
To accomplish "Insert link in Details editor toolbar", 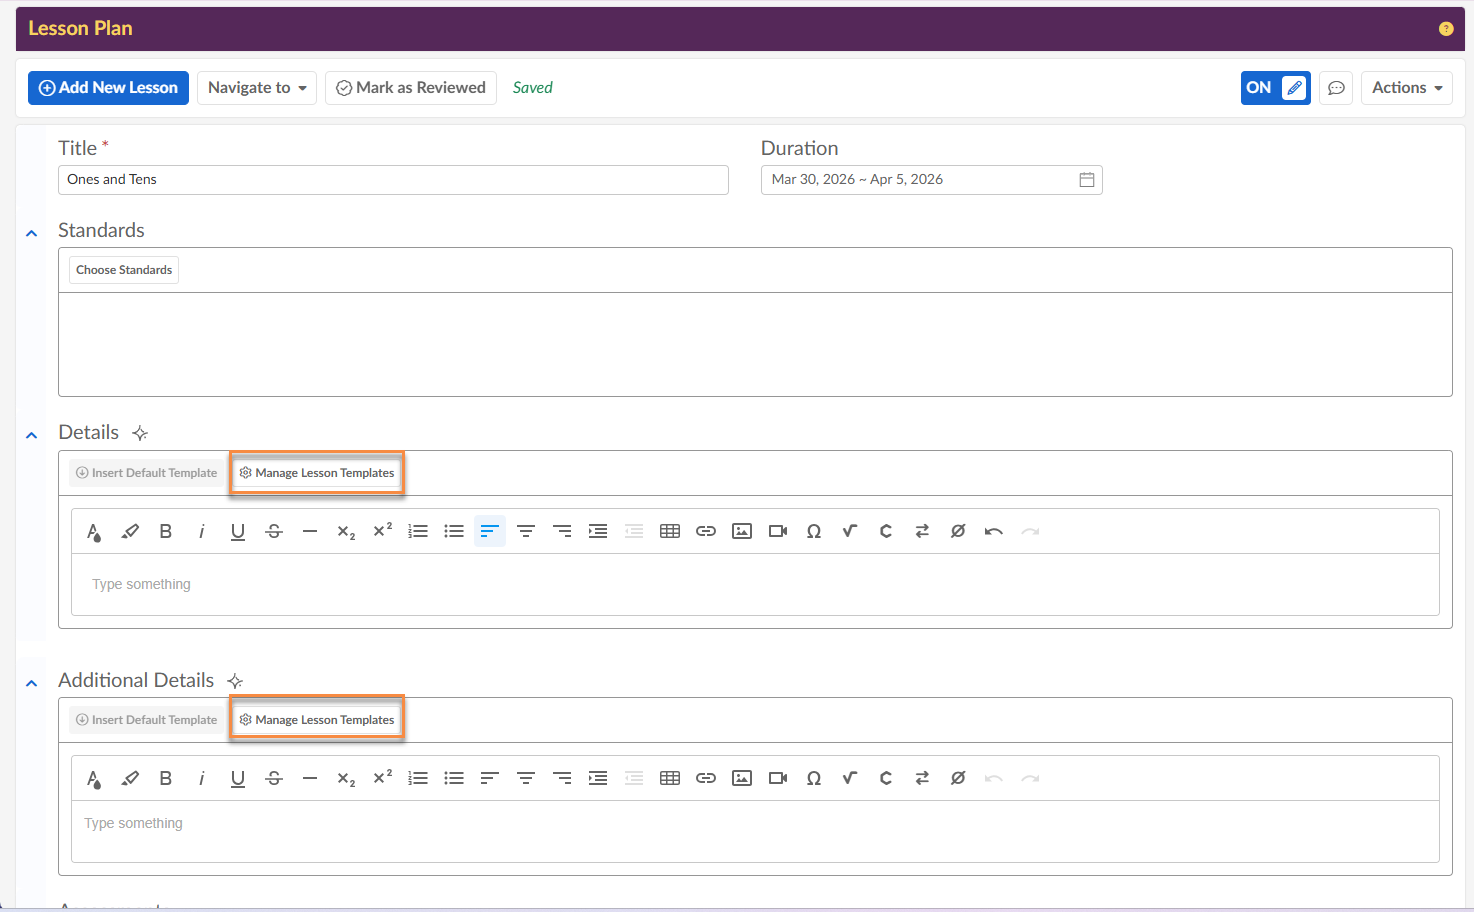I will (706, 531).
